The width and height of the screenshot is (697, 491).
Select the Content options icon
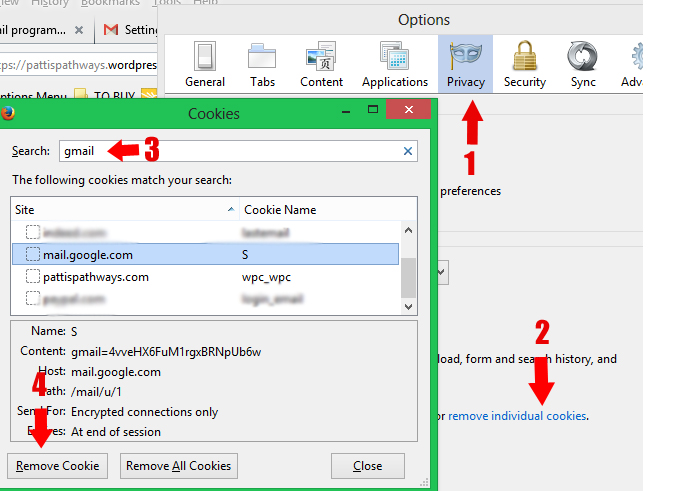(x=321, y=64)
